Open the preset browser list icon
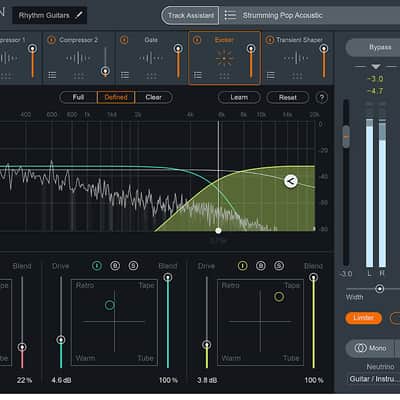The height and width of the screenshot is (400, 400). coord(230,15)
